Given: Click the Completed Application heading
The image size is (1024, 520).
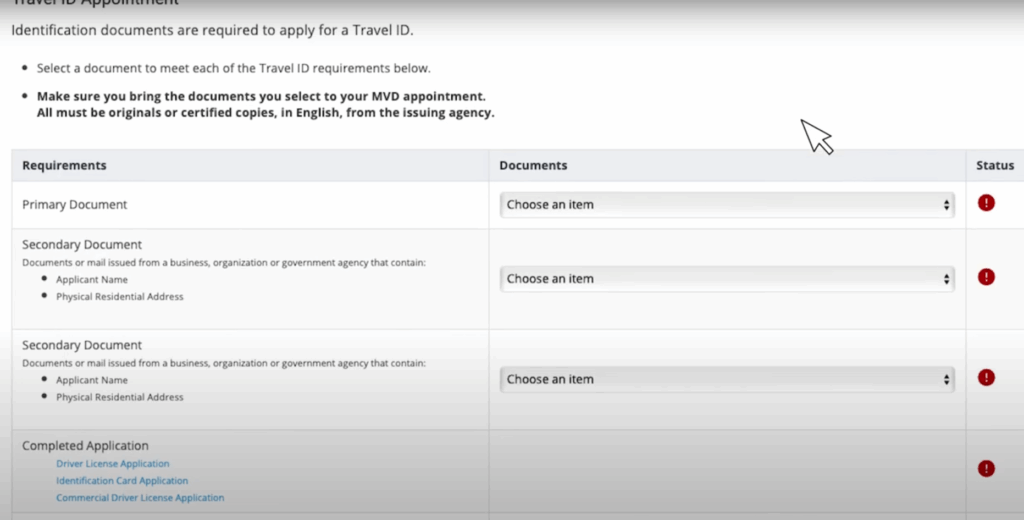Looking at the screenshot, I should point(85,446).
